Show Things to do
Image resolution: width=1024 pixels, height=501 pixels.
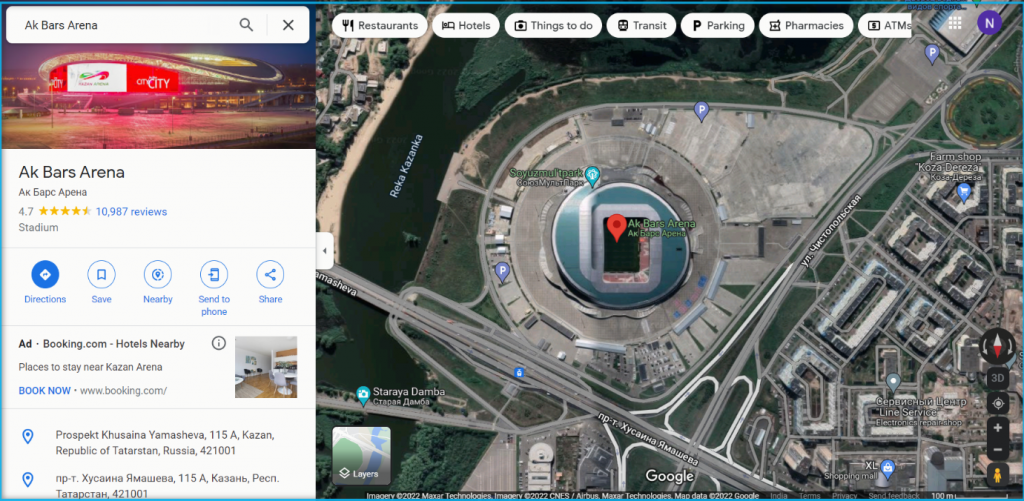coord(552,25)
